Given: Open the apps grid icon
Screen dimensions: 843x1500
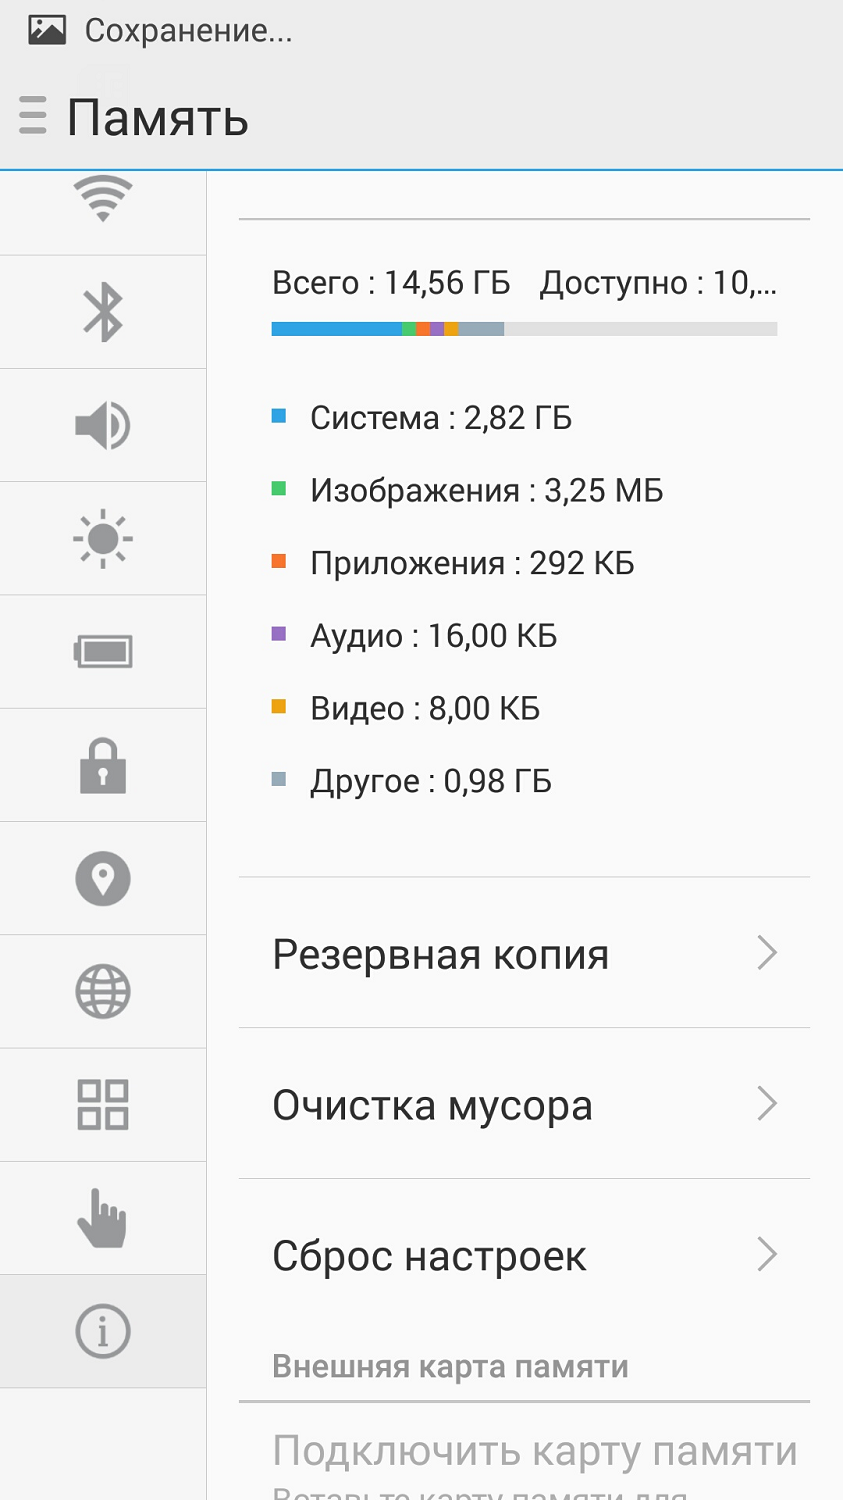Looking at the screenshot, I should 103,1105.
